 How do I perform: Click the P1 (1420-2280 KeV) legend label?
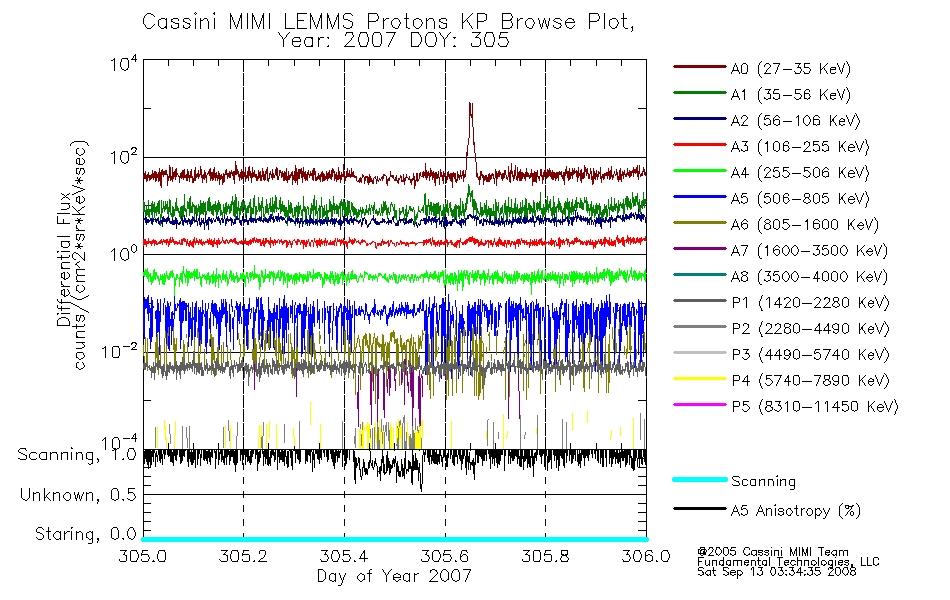click(x=810, y=303)
